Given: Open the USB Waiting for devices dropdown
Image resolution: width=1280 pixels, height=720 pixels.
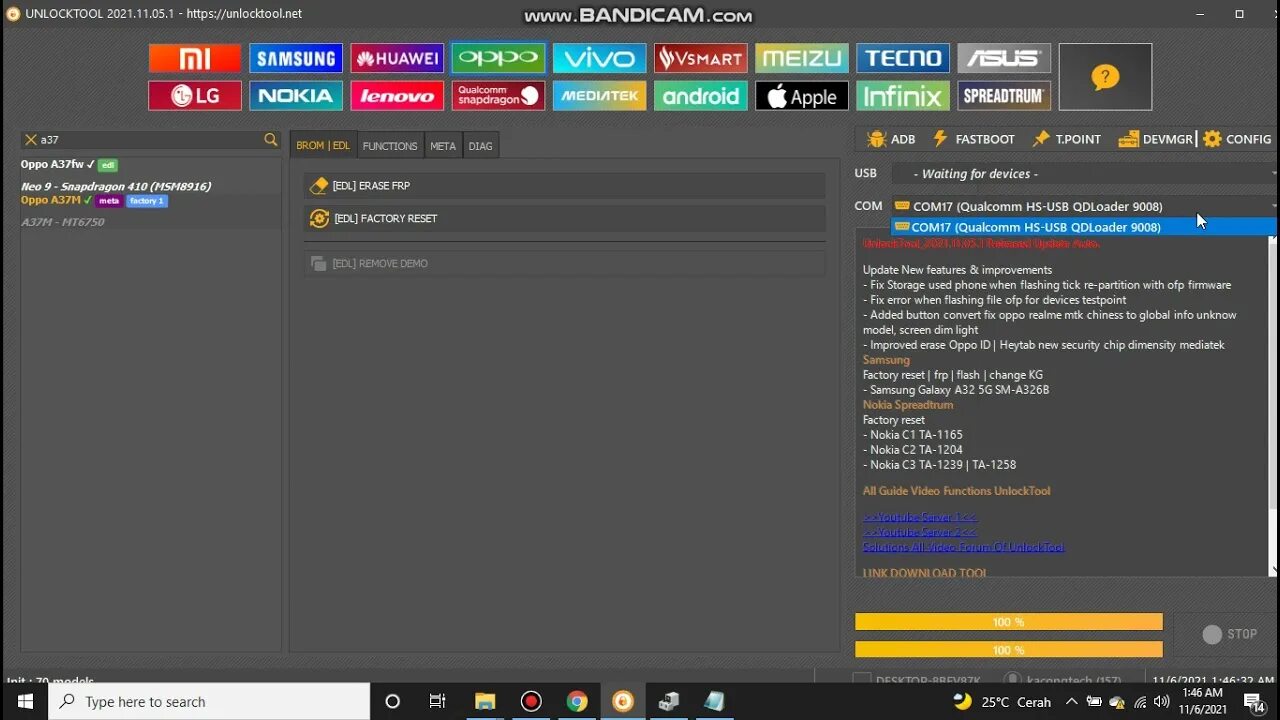Looking at the screenshot, I should pyautogui.click(x=1084, y=174).
